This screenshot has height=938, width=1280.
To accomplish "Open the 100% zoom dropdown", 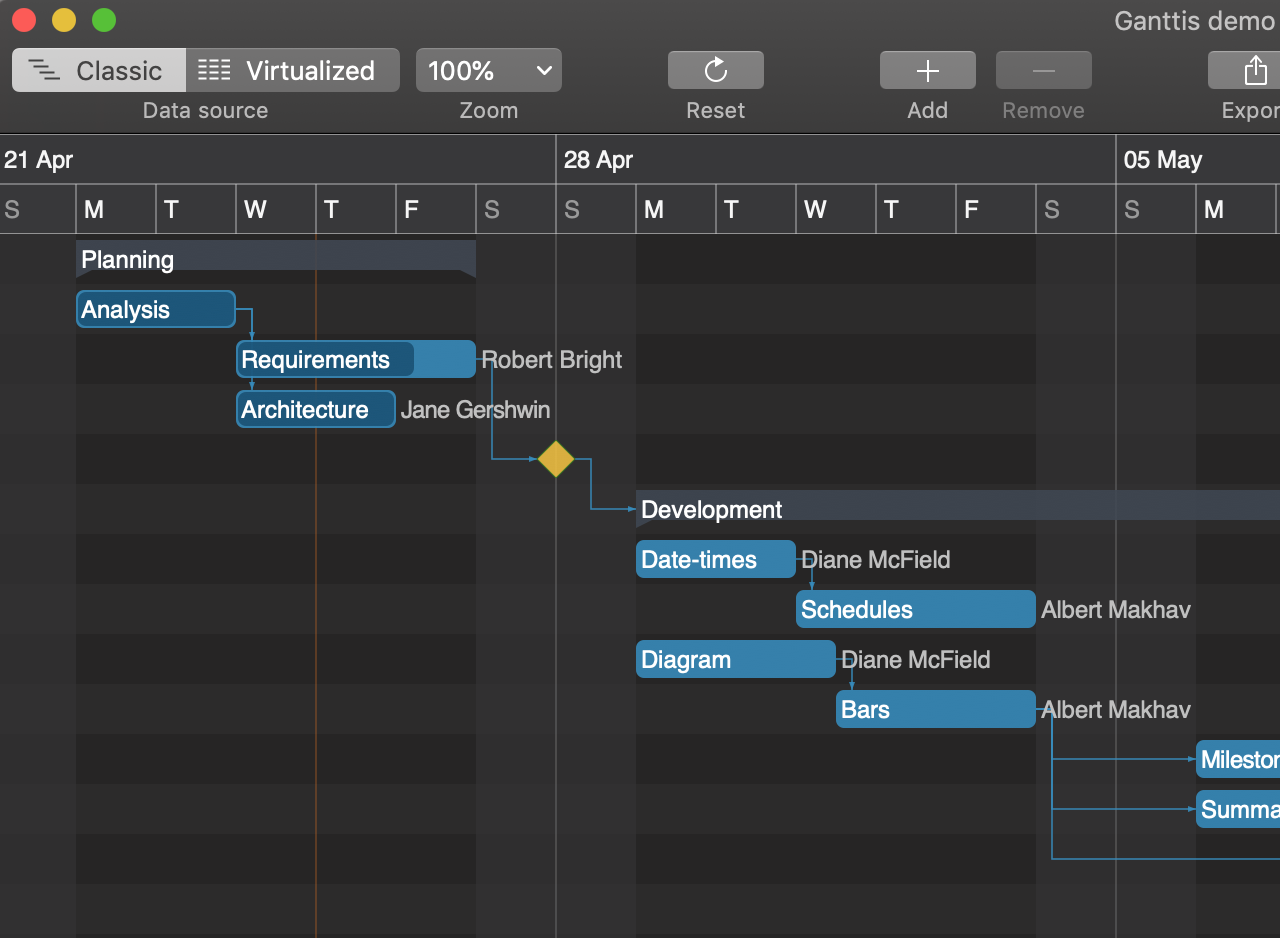I will point(488,70).
